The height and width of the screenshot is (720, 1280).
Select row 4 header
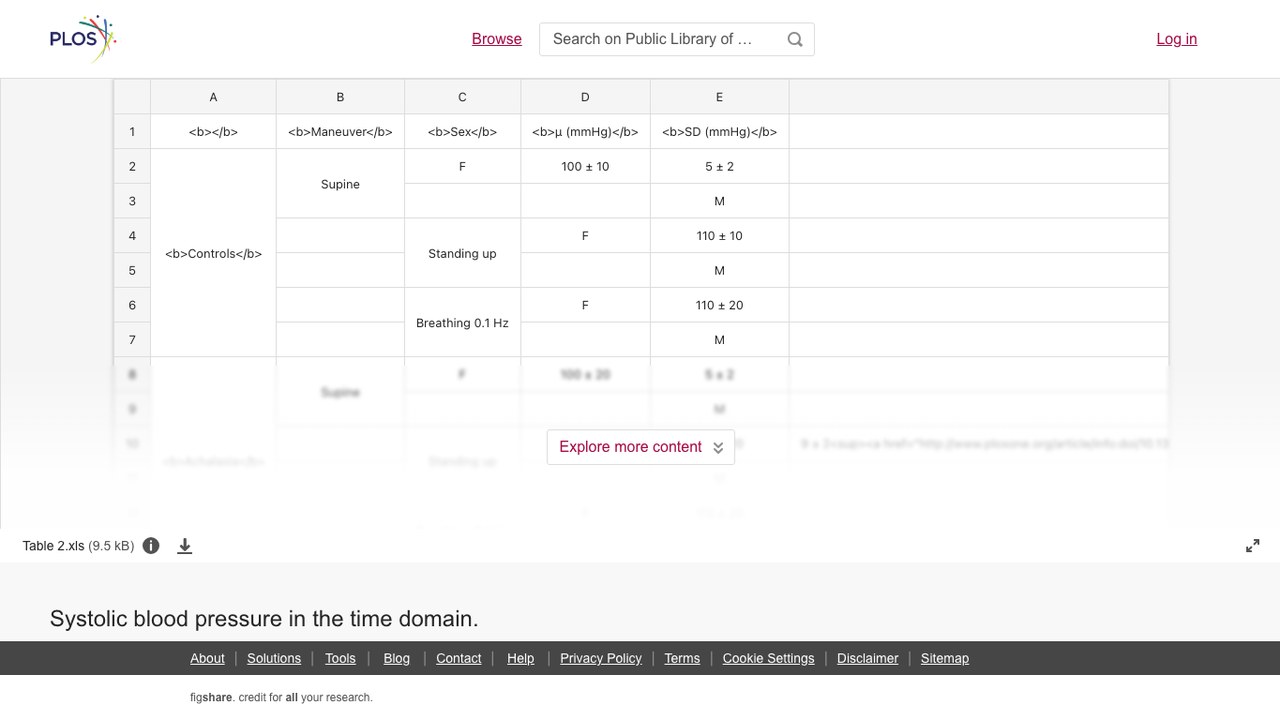tap(132, 236)
